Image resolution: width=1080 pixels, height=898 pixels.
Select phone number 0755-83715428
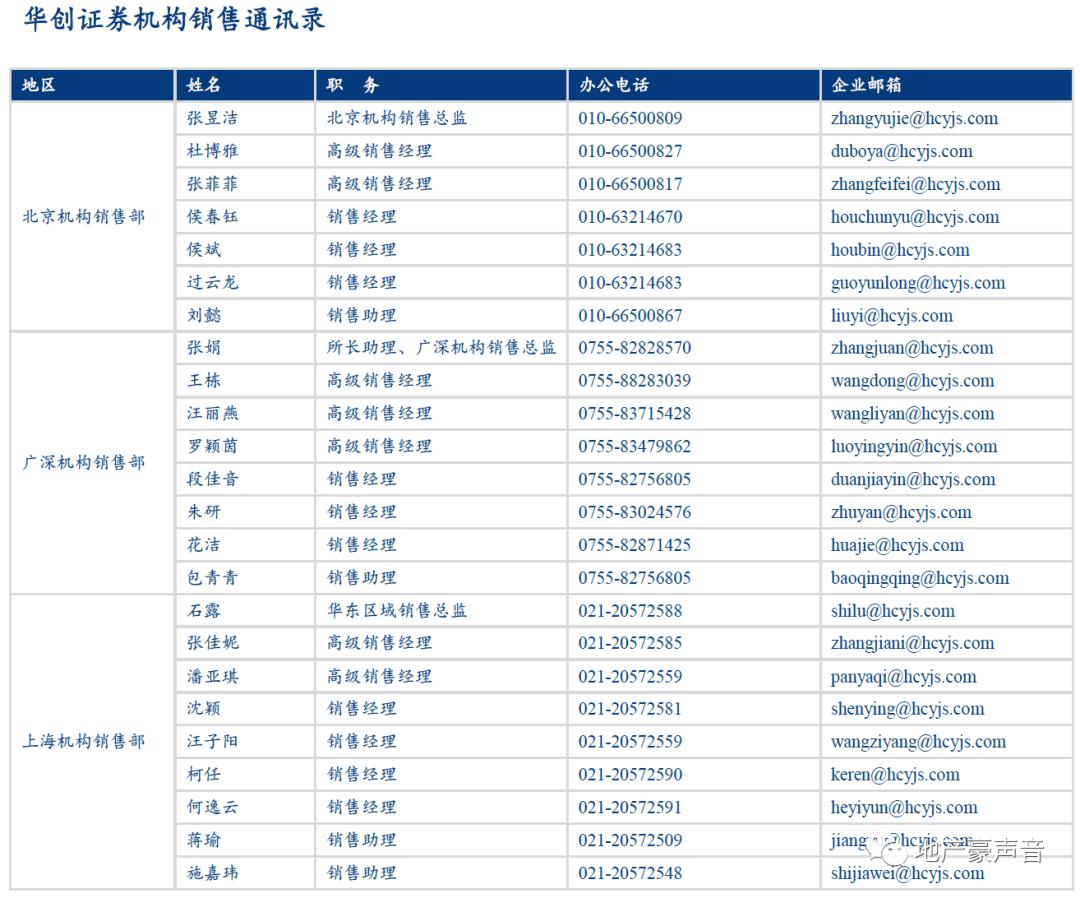point(634,414)
